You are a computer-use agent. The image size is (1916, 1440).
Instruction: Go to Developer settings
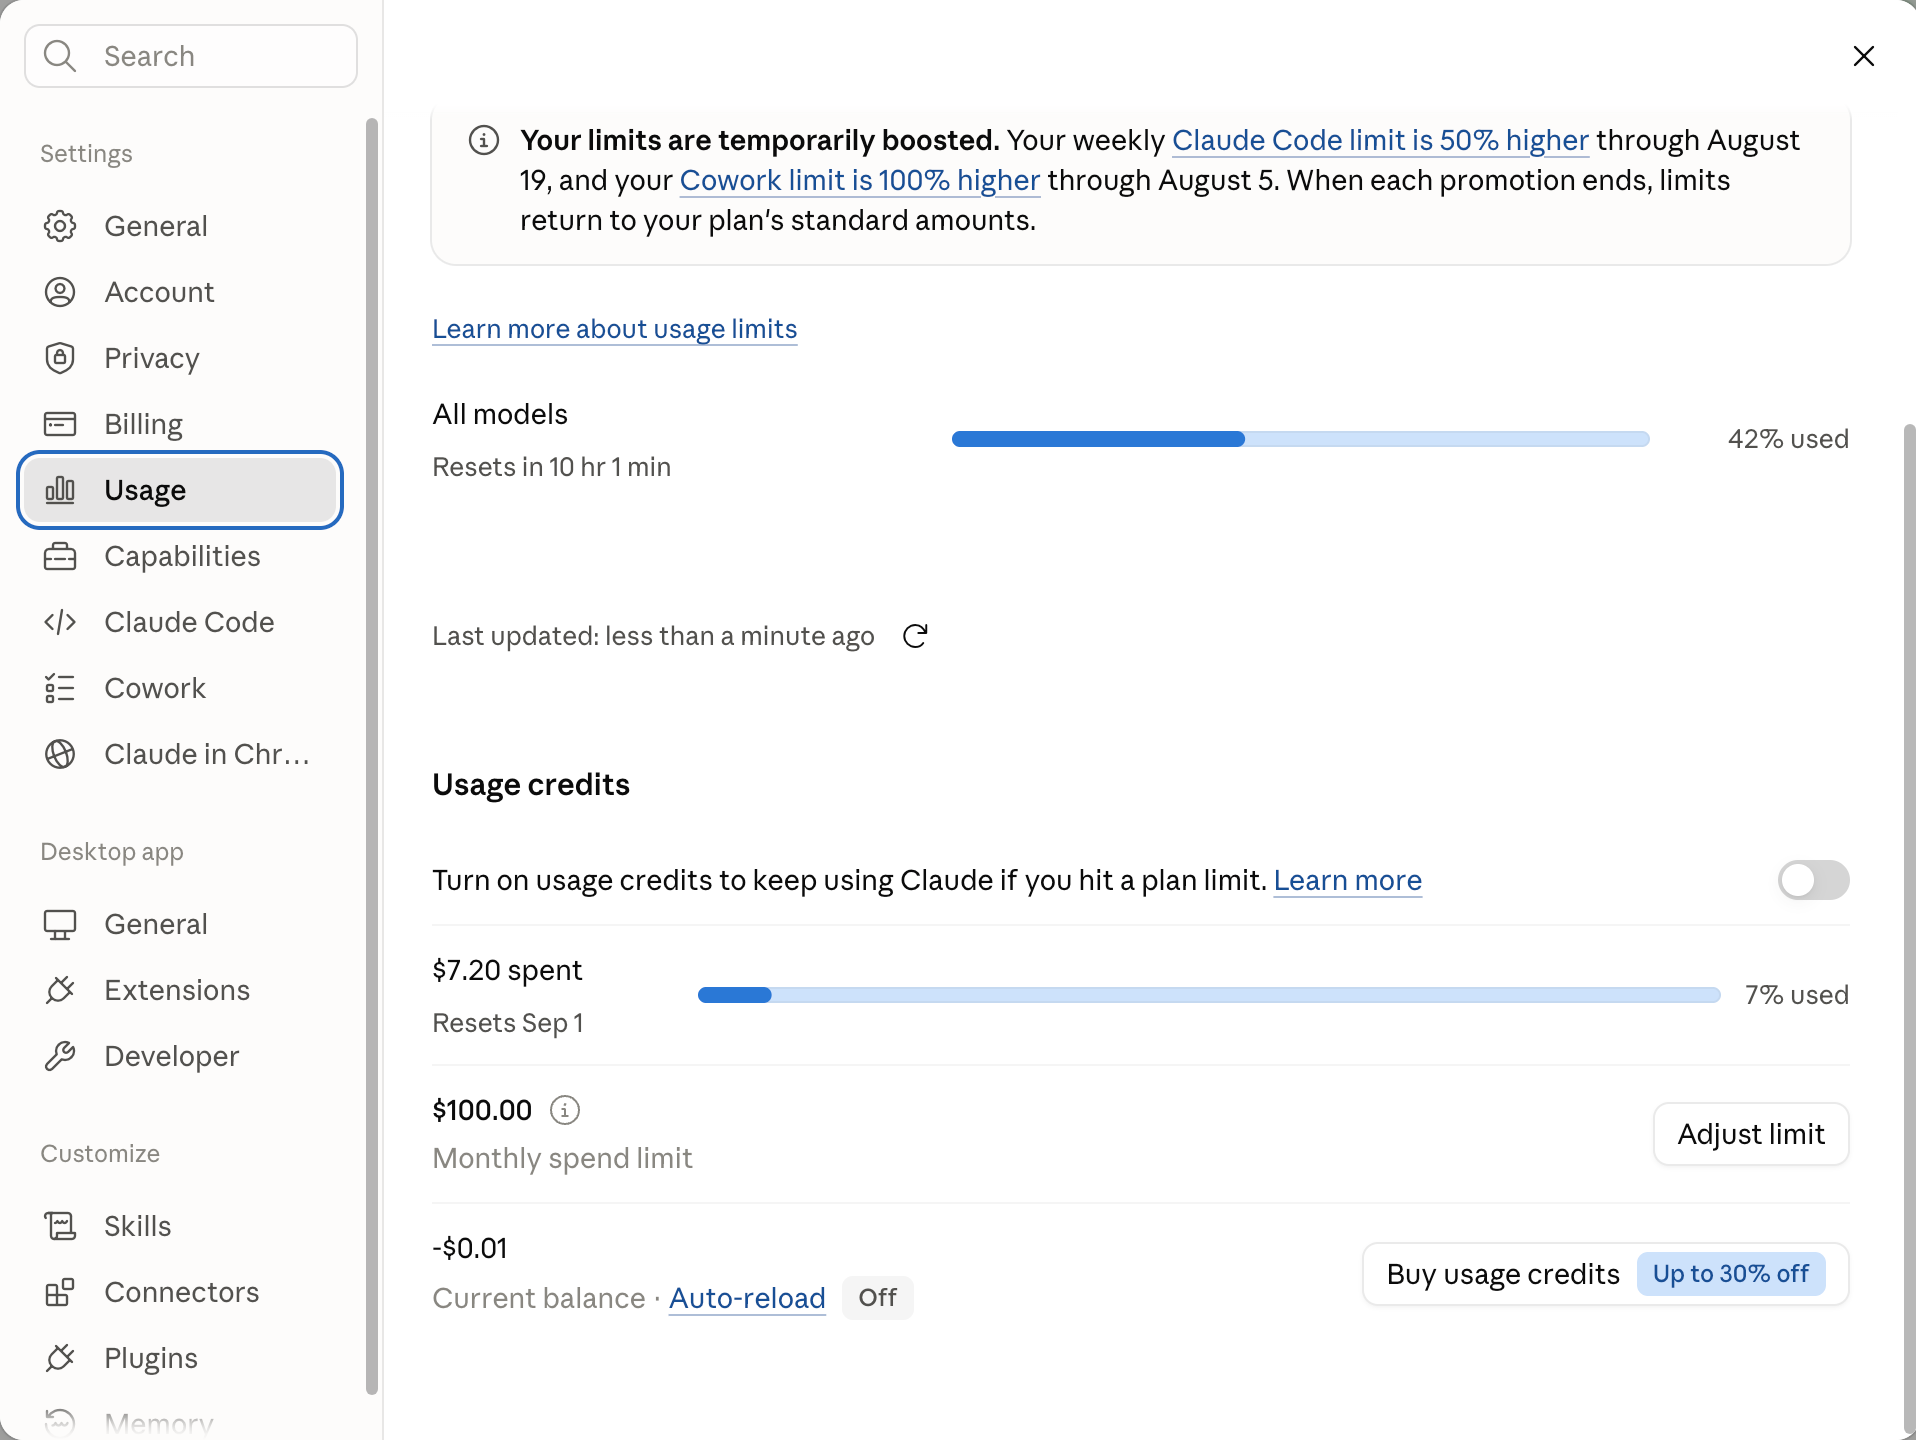tap(180, 1056)
